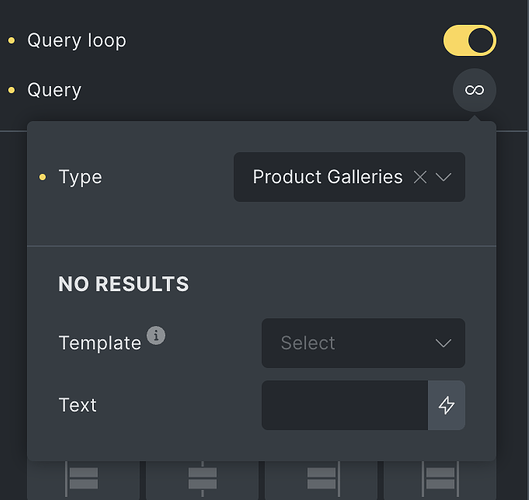Click the yellow dot beside Query

click(x=11, y=90)
